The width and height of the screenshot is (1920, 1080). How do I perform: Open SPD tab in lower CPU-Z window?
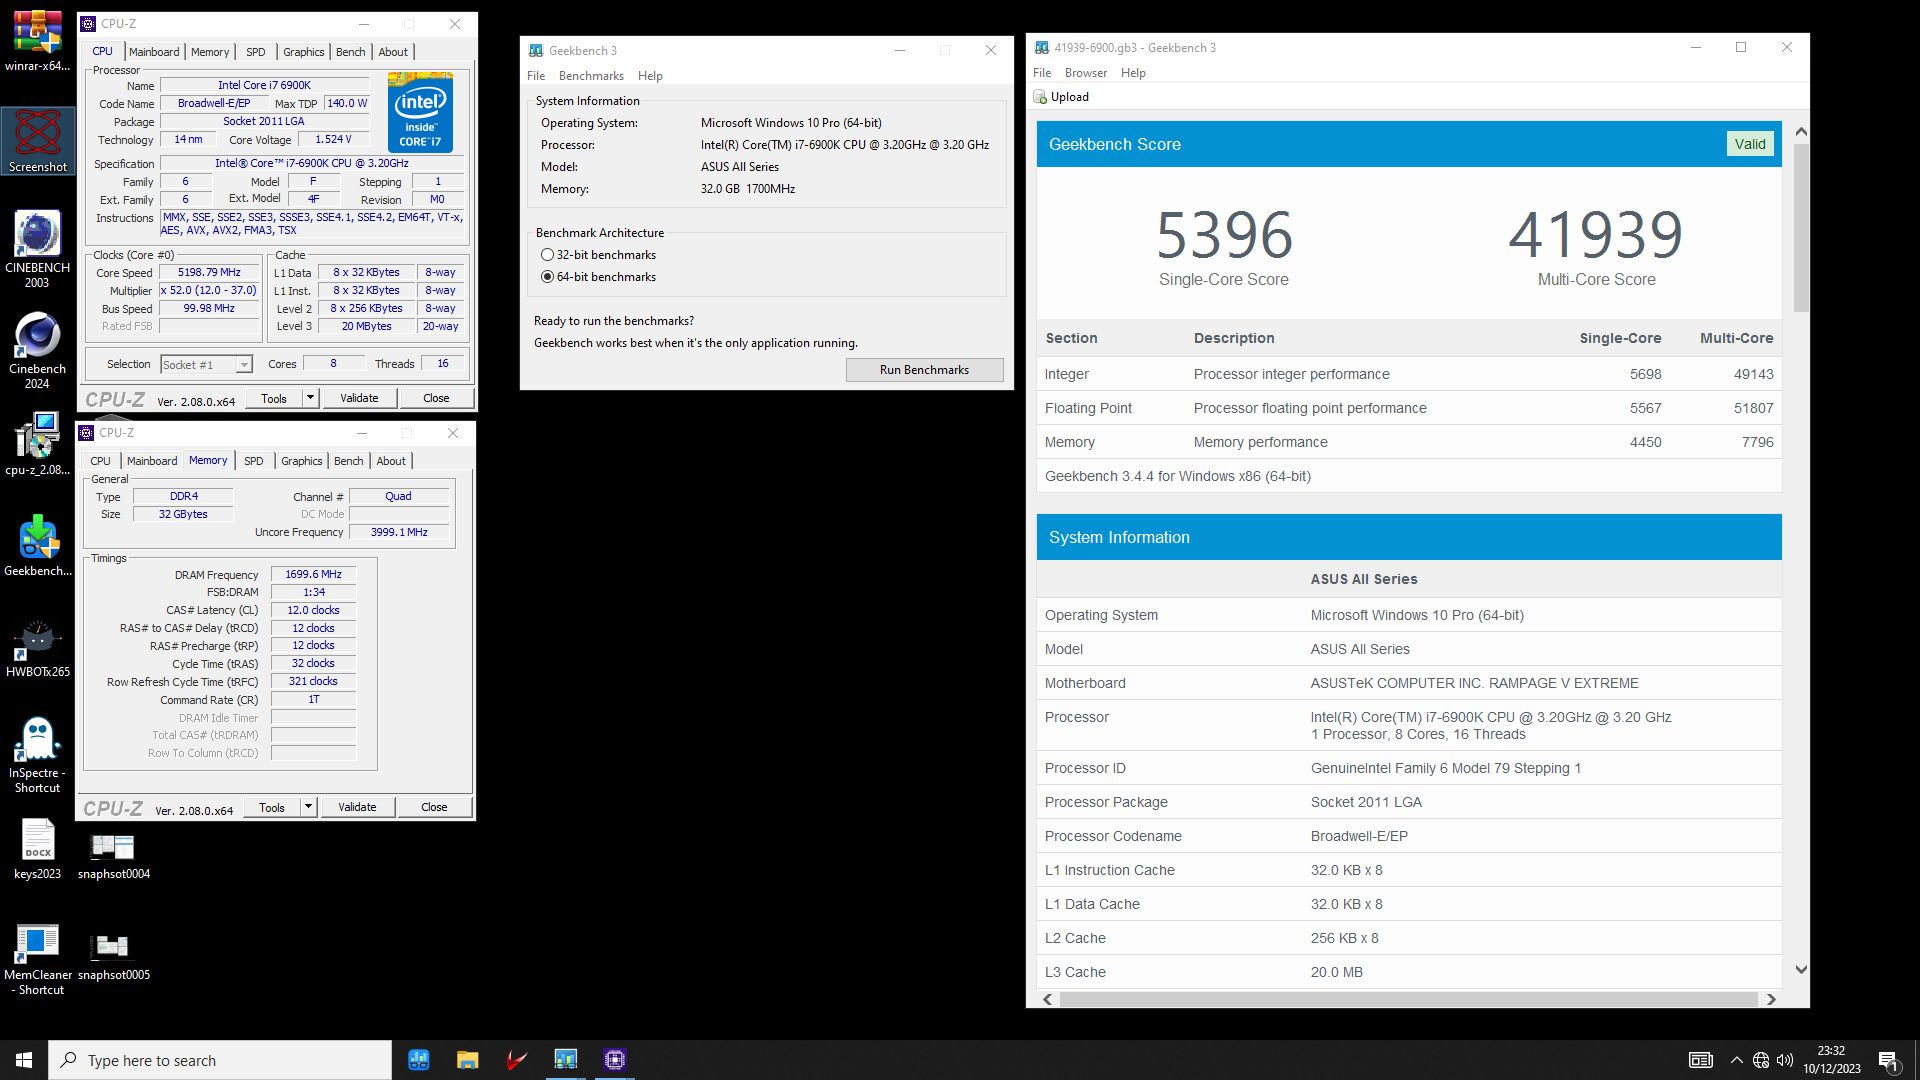(x=254, y=461)
